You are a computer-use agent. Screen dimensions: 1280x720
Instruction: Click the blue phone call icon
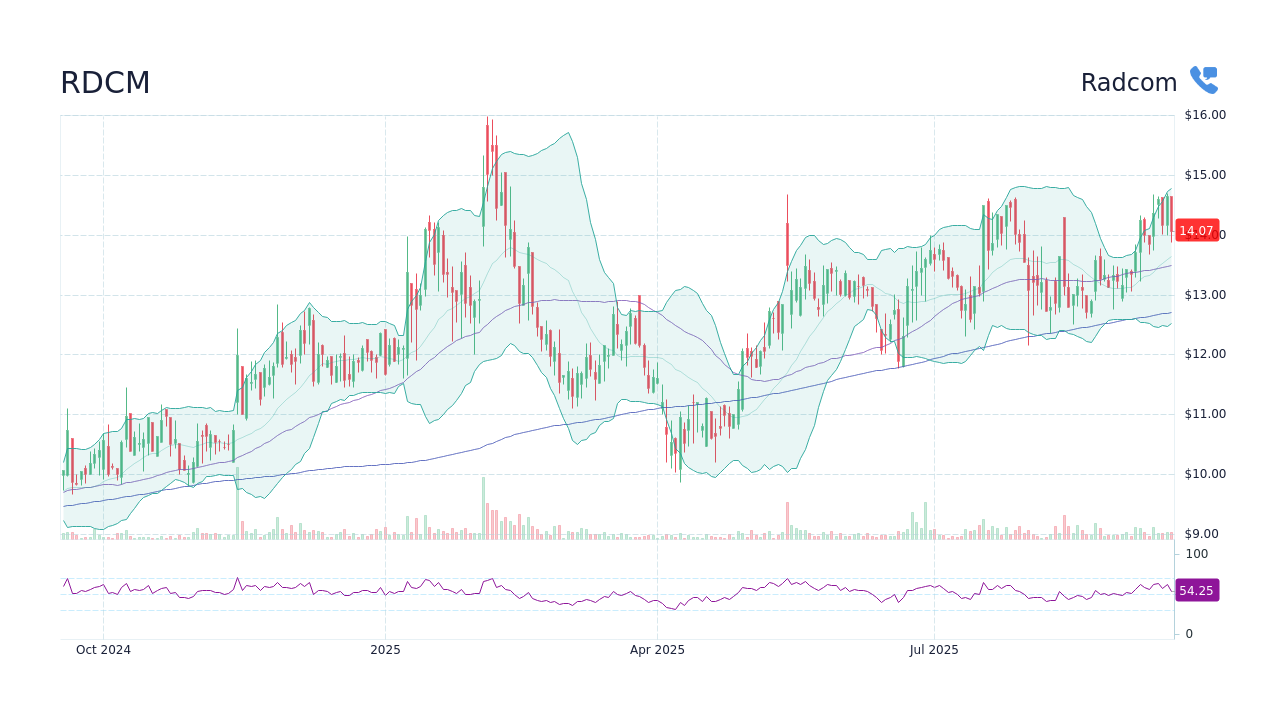(1203, 79)
